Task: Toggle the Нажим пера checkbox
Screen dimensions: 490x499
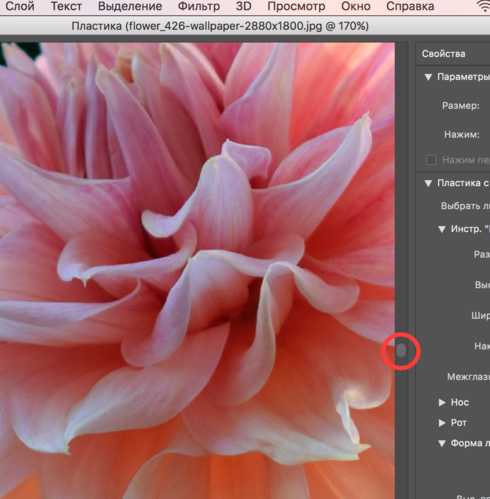Action: [431, 160]
